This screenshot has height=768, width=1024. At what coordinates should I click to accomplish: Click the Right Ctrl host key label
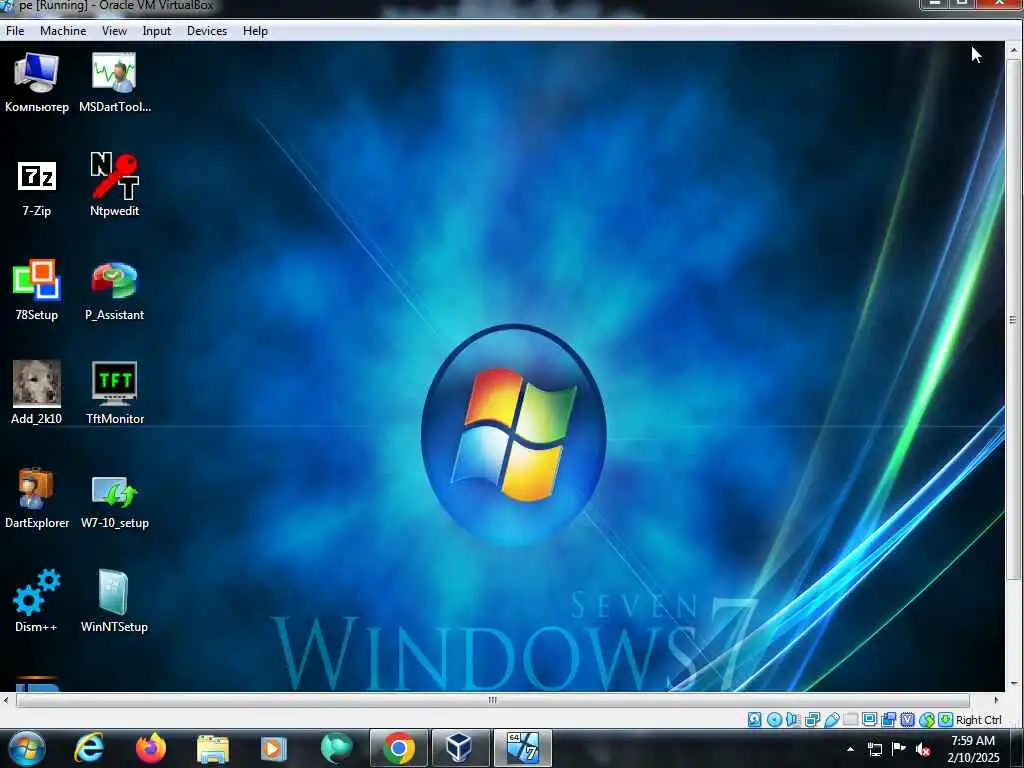978,720
